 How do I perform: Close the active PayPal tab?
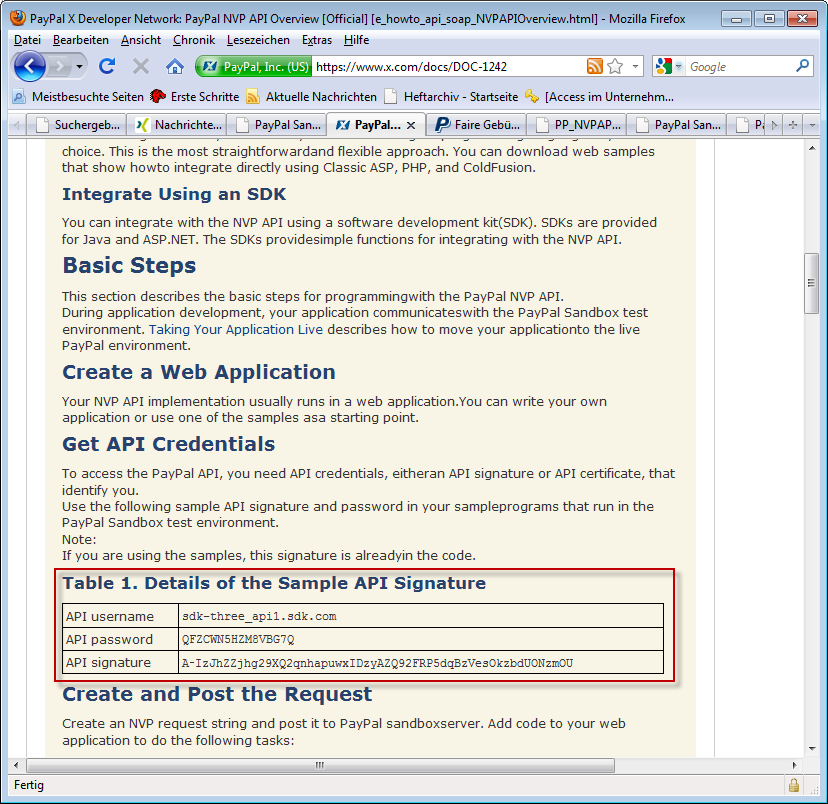[x=413, y=125]
